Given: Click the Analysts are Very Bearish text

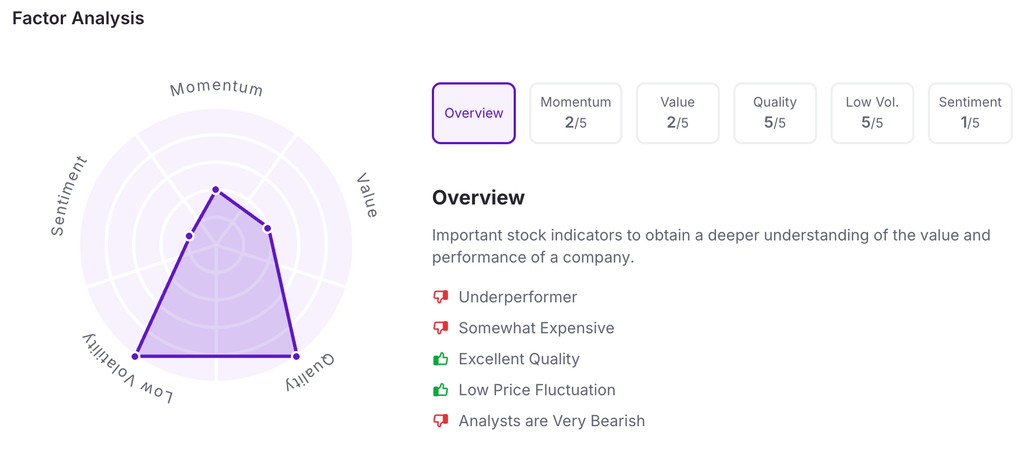Looking at the screenshot, I should (x=551, y=421).
